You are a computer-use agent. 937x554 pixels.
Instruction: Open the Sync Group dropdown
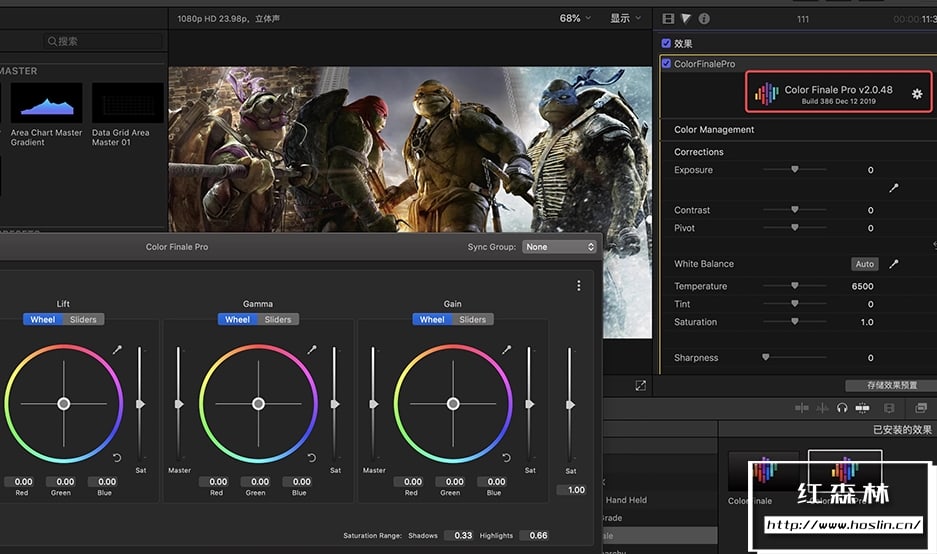[x=559, y=247]
